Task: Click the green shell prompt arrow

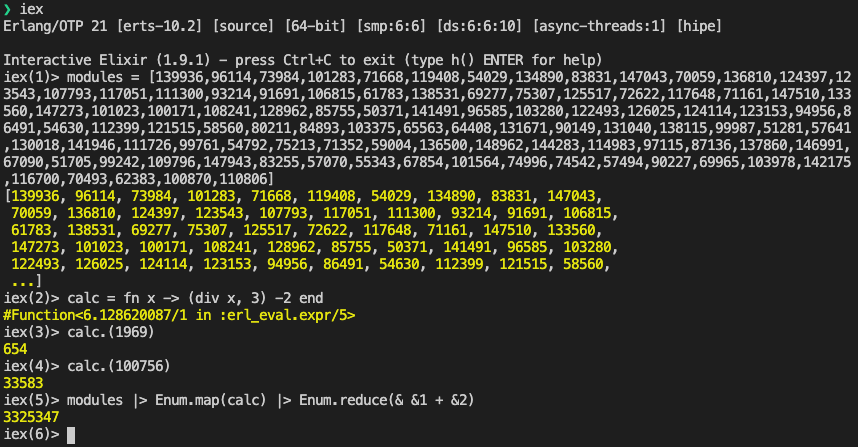Action: pos(7,9)
